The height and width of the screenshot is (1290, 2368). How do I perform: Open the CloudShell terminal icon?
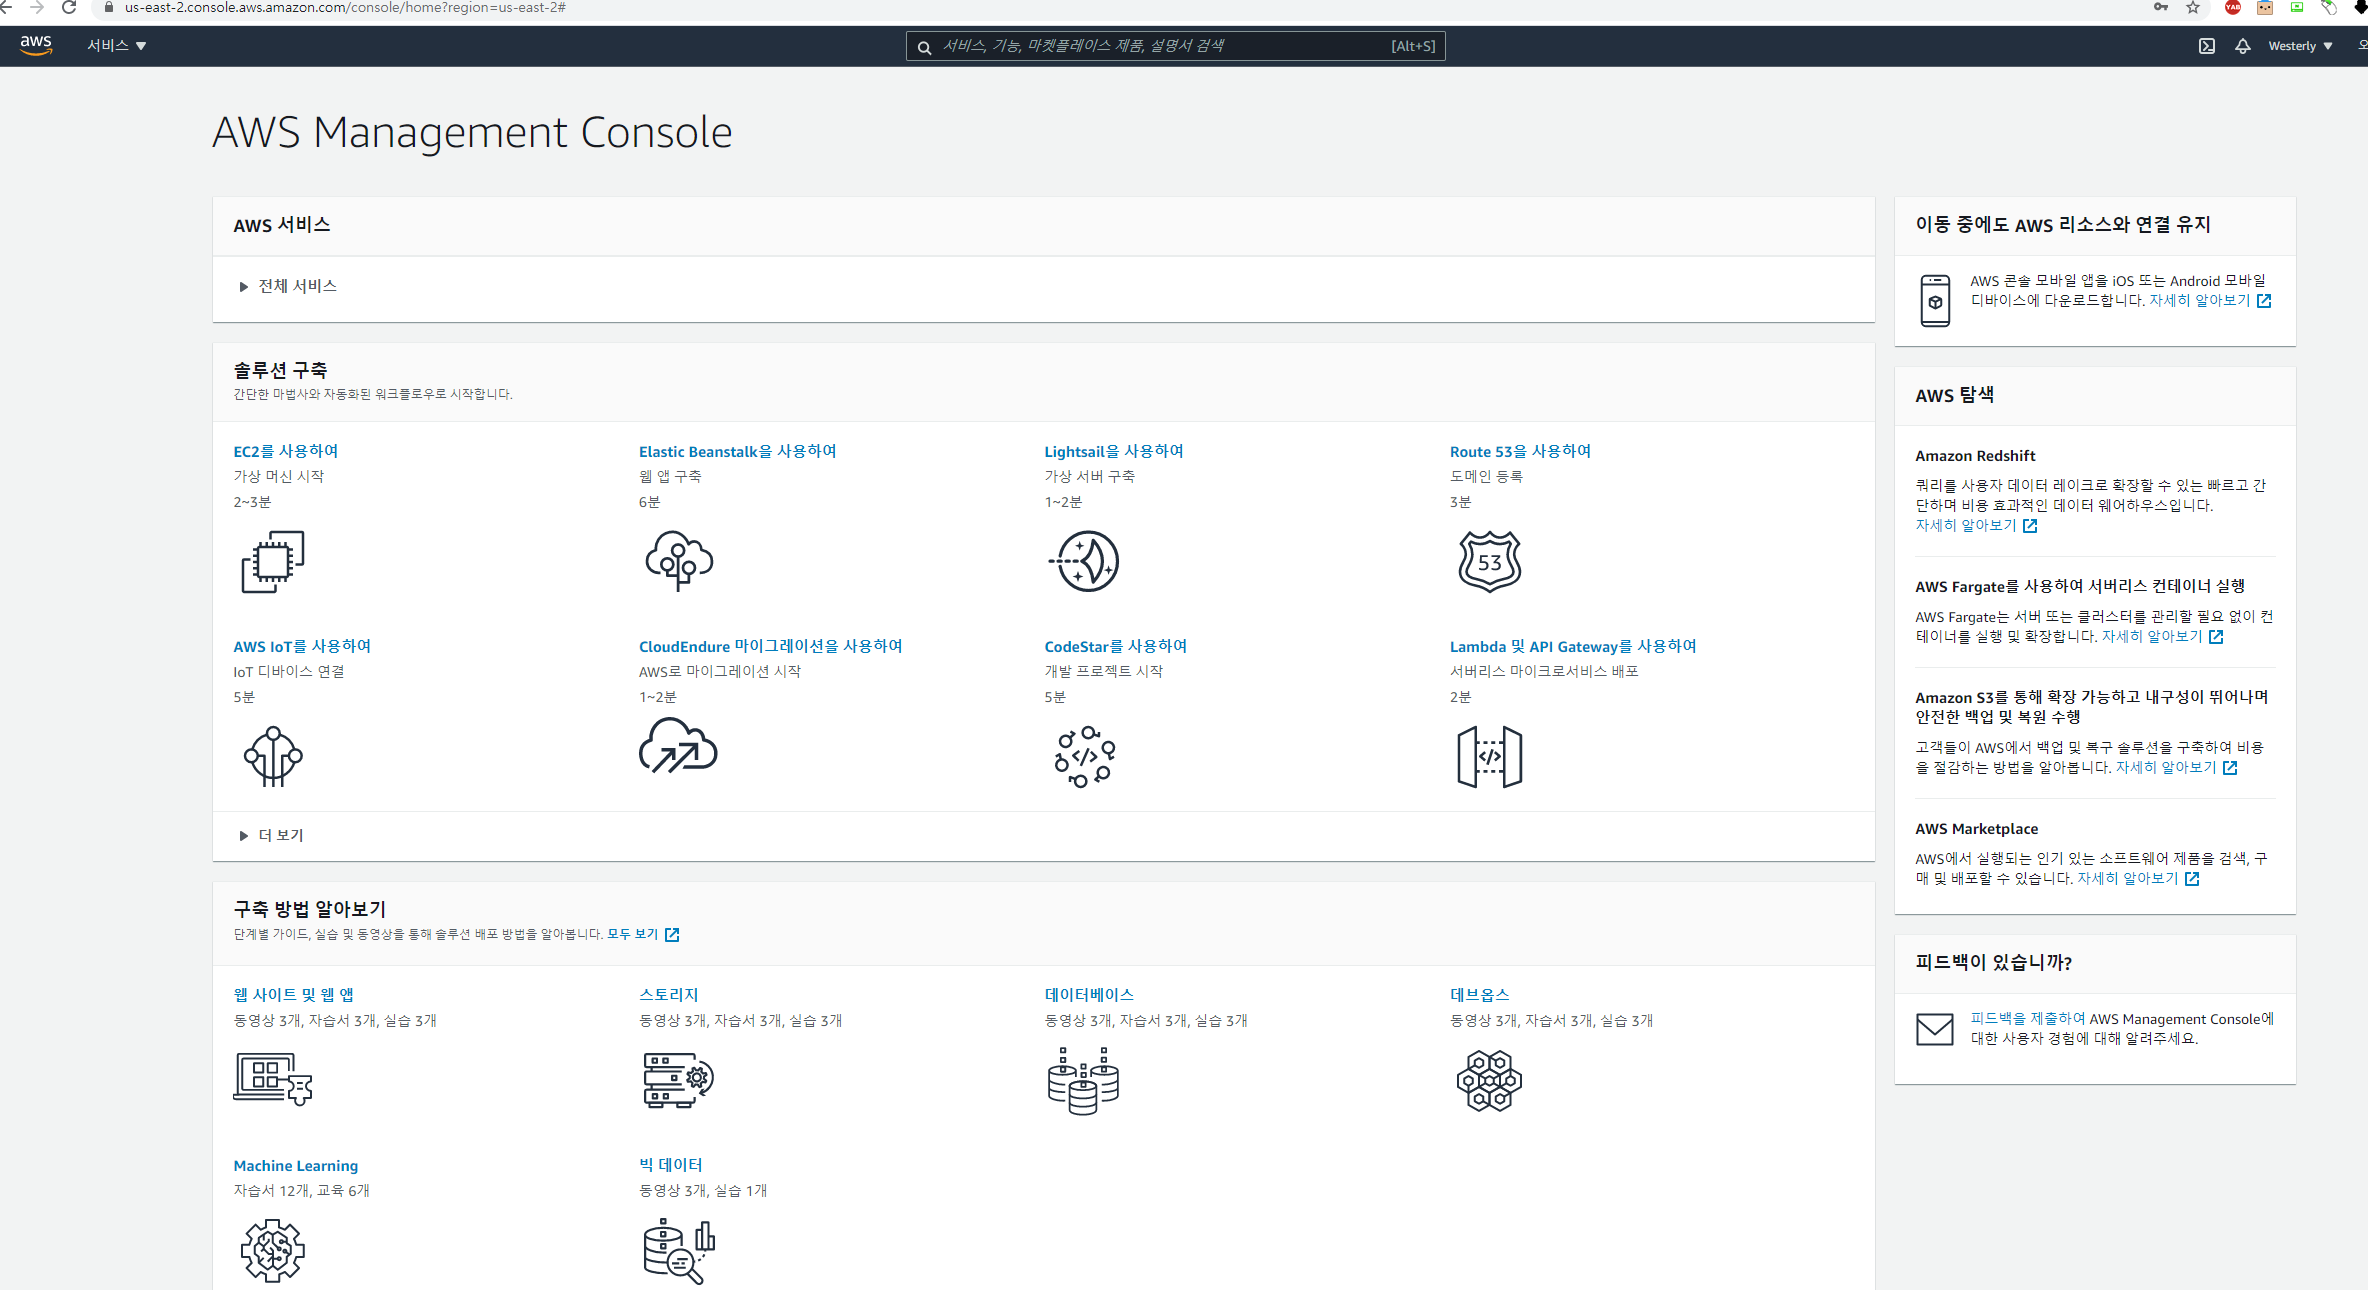[x=2206, y=46]
